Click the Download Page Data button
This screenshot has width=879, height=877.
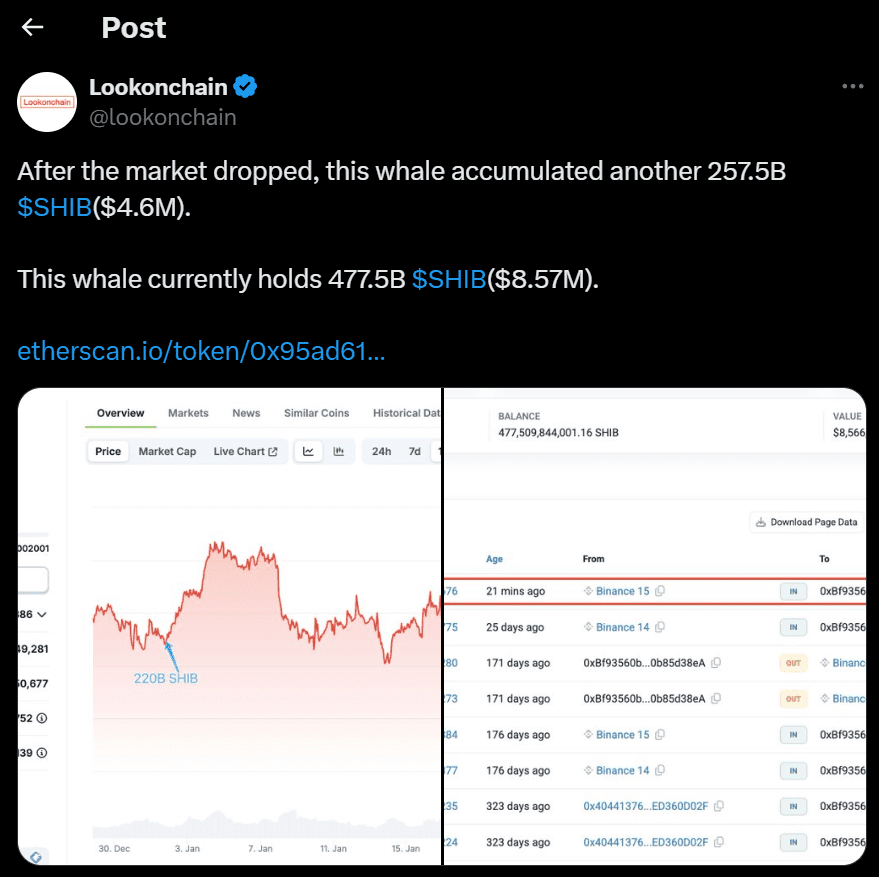coord(806,521)
